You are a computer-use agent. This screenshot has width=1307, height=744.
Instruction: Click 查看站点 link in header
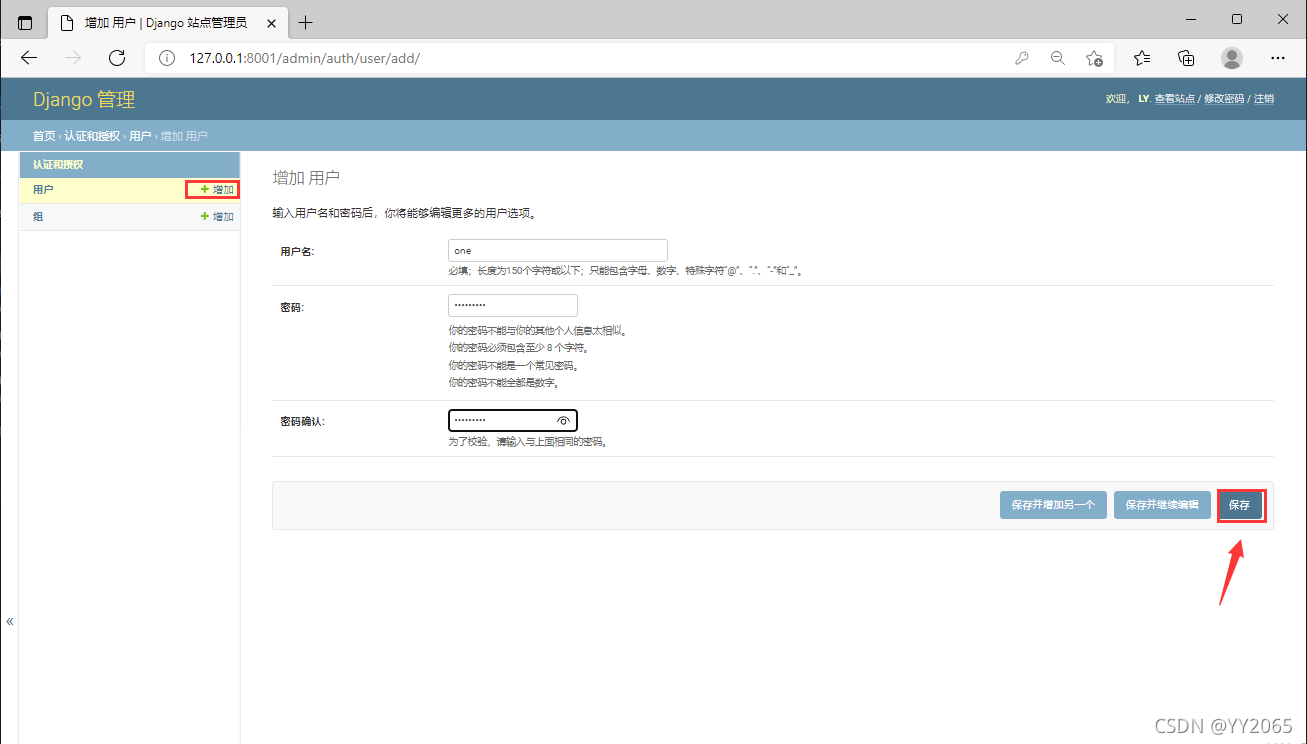click(x=1175, y=99)
